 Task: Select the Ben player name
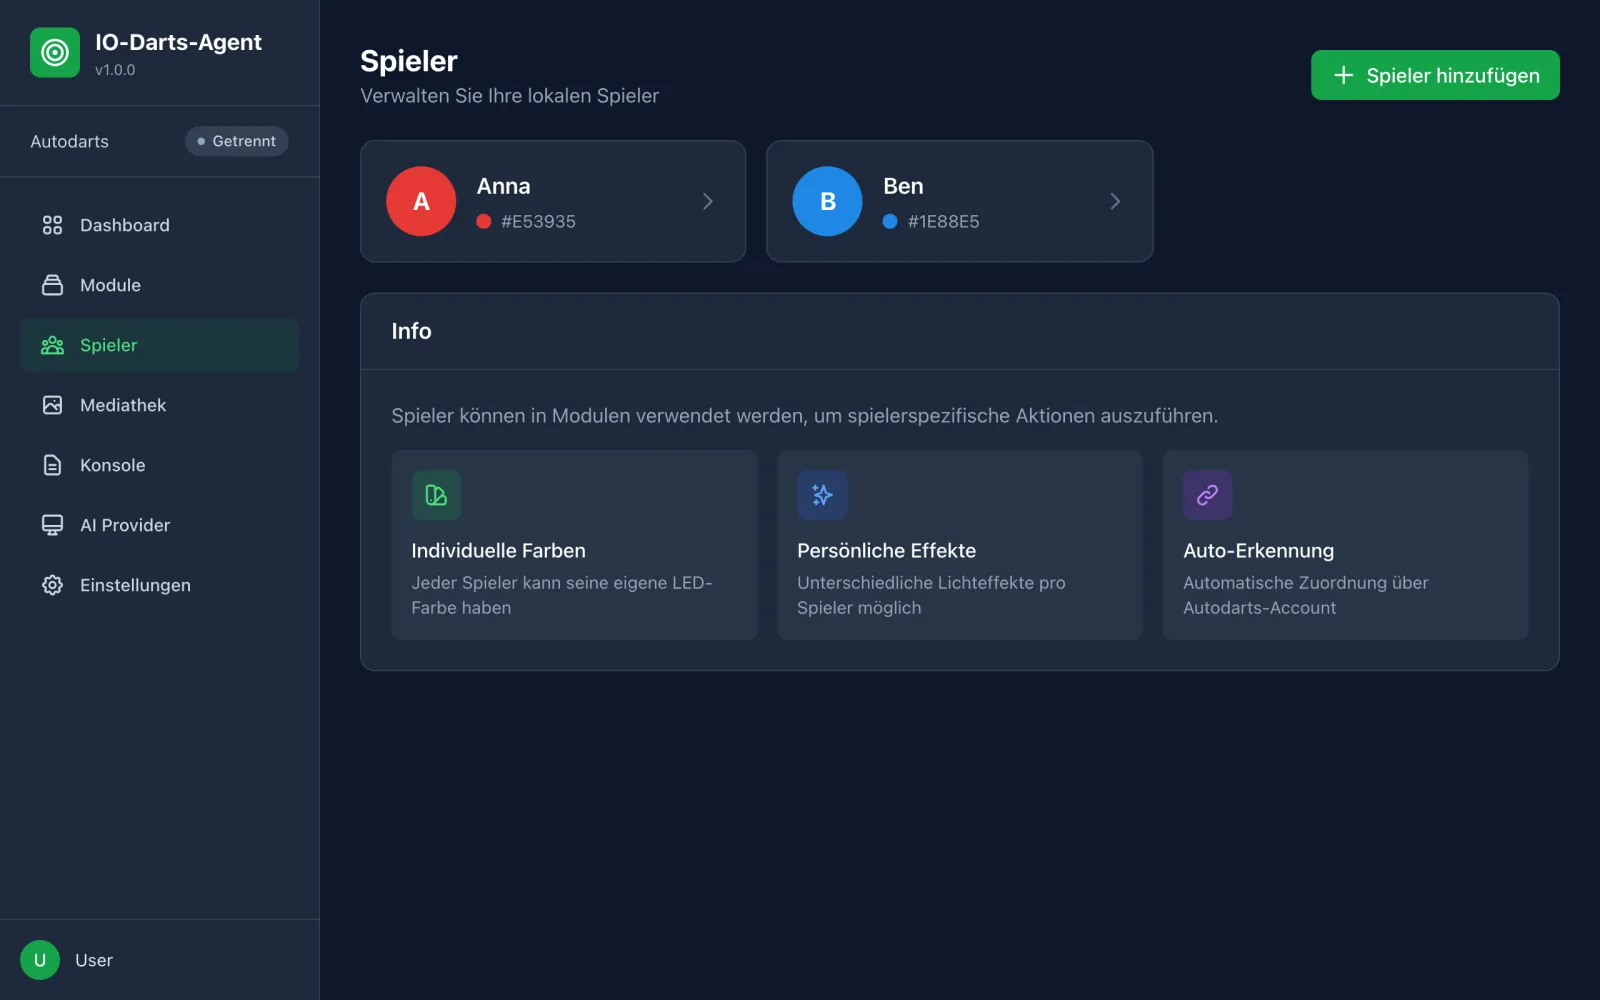pos(903,186)
